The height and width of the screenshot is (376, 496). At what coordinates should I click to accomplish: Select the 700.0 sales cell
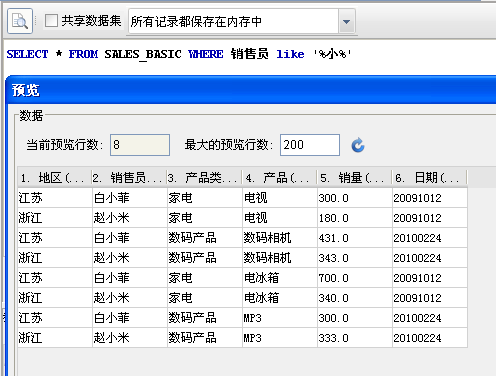(x=355, y=278)
